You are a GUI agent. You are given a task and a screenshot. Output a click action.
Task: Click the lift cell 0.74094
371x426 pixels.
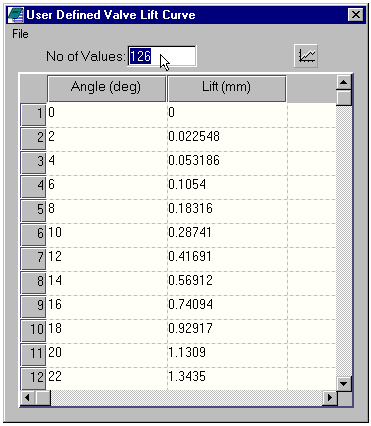[x=227, y=306]
